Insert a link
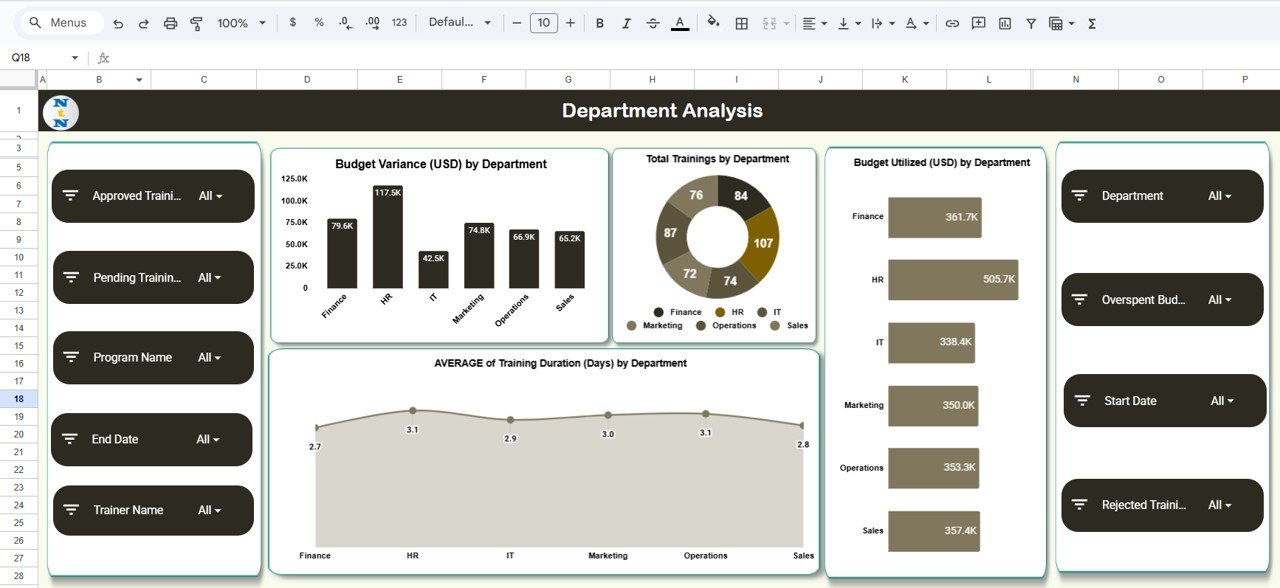1280x588 pixels. click(951, 22)
